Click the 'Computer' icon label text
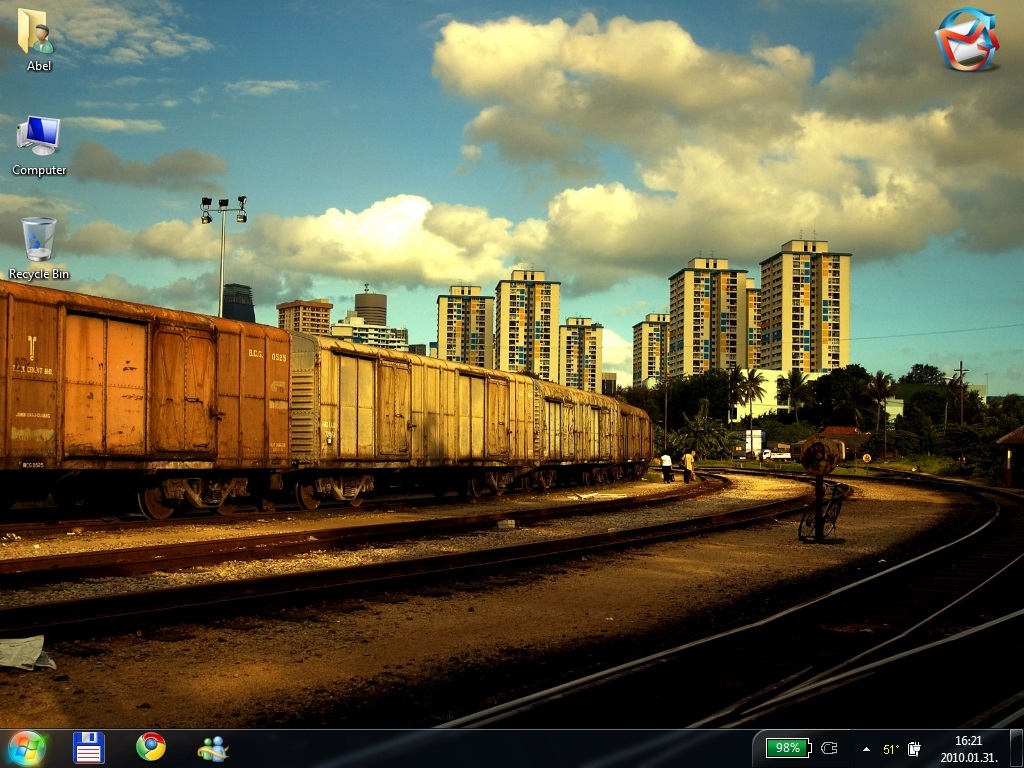1024x768 pixels. point(39,170)
